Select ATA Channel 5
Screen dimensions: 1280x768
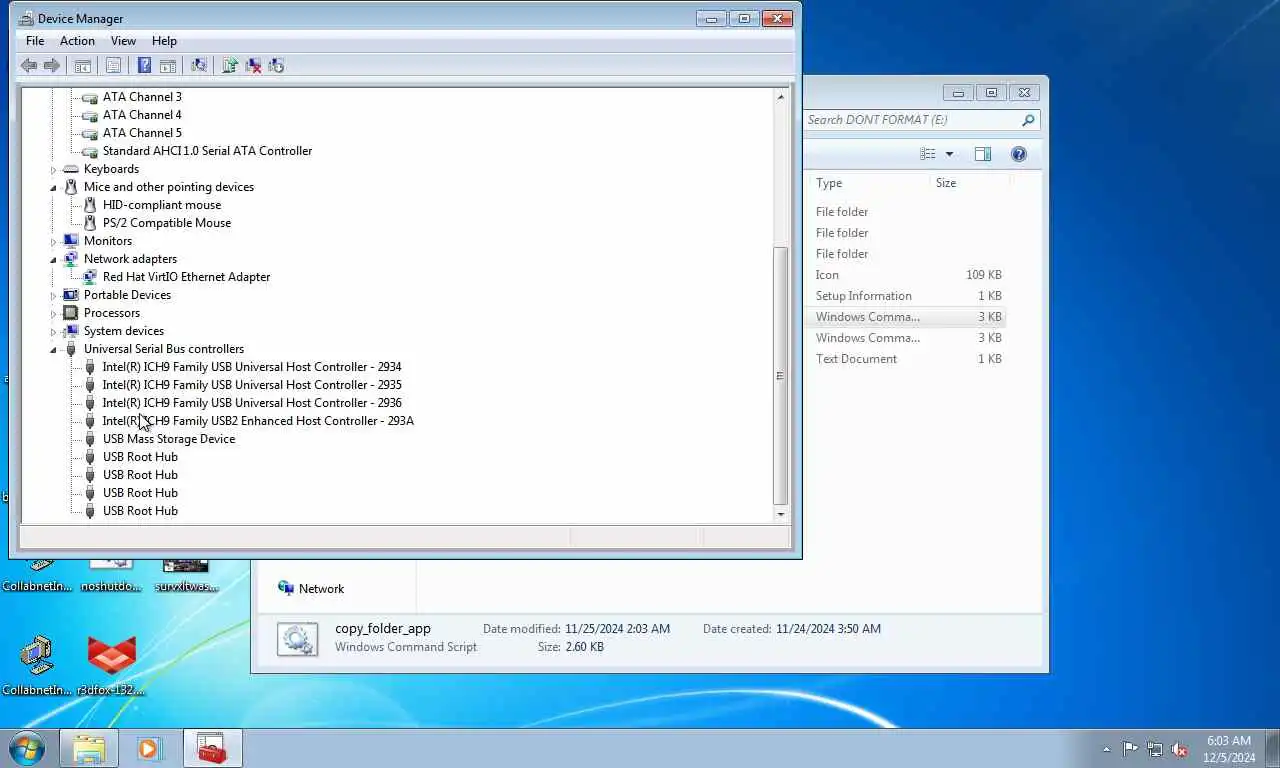[142, 133]
